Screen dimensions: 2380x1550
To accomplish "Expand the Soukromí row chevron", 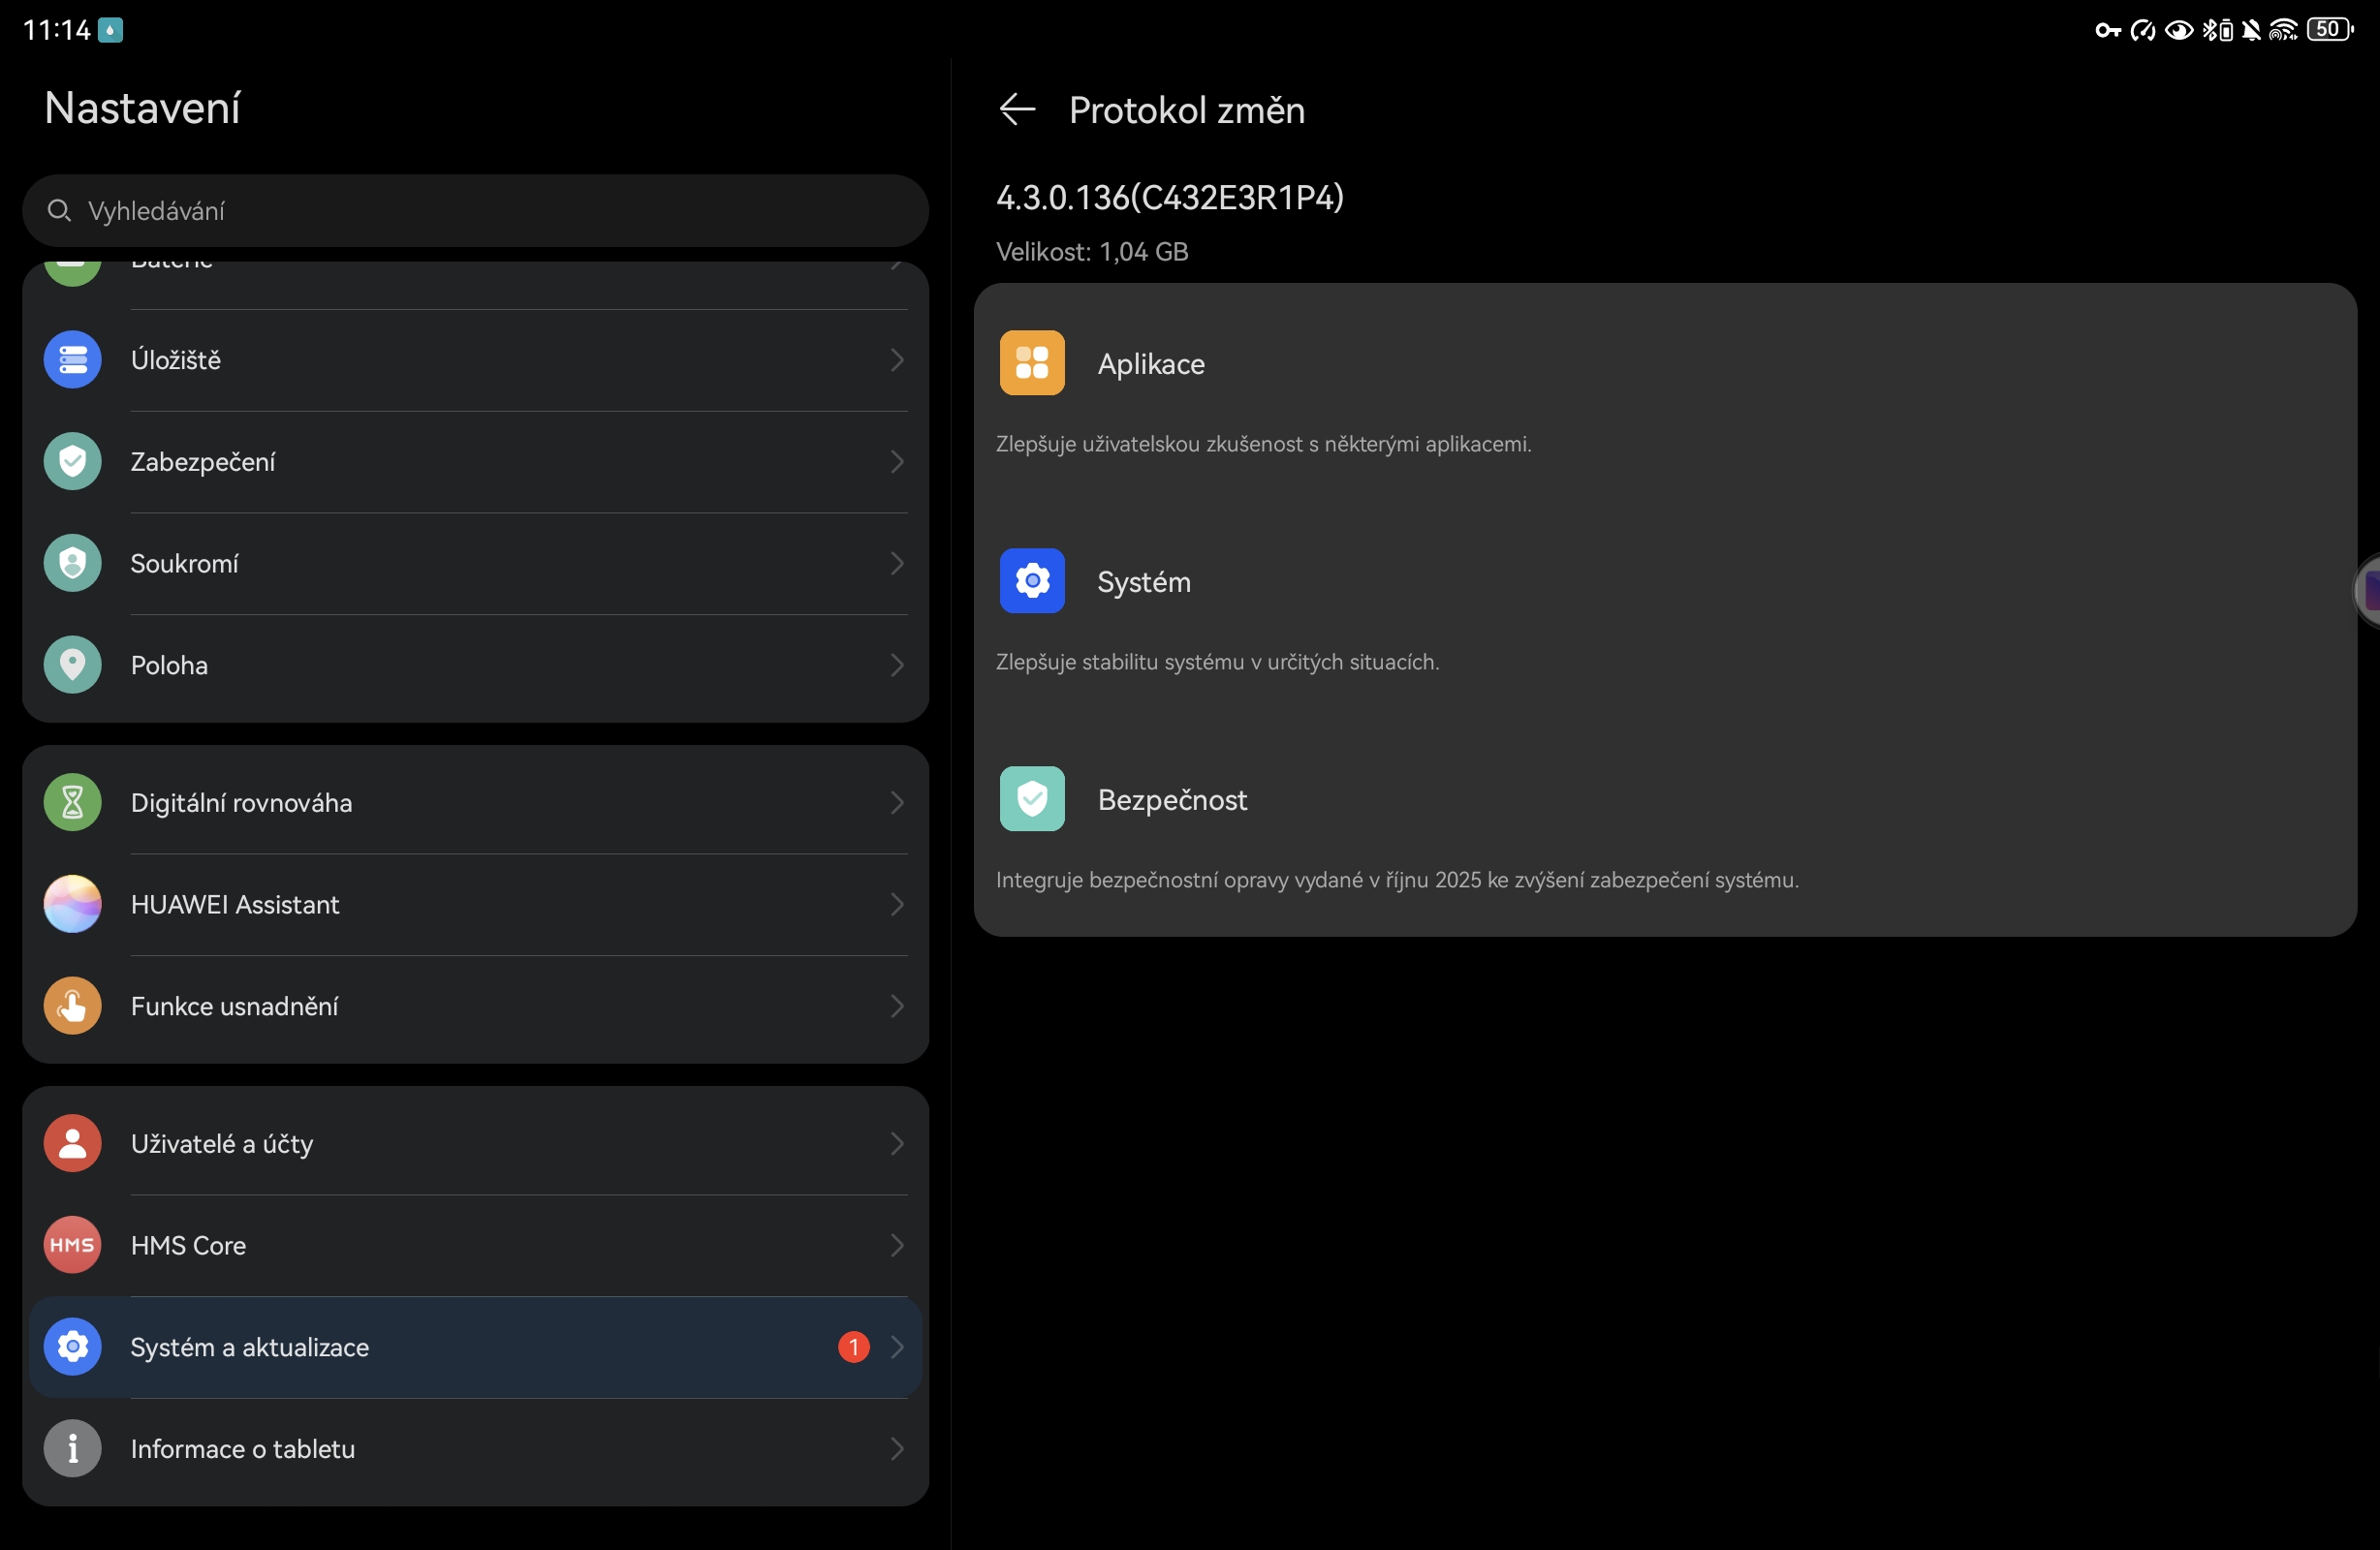I will [x=897, y=563].
